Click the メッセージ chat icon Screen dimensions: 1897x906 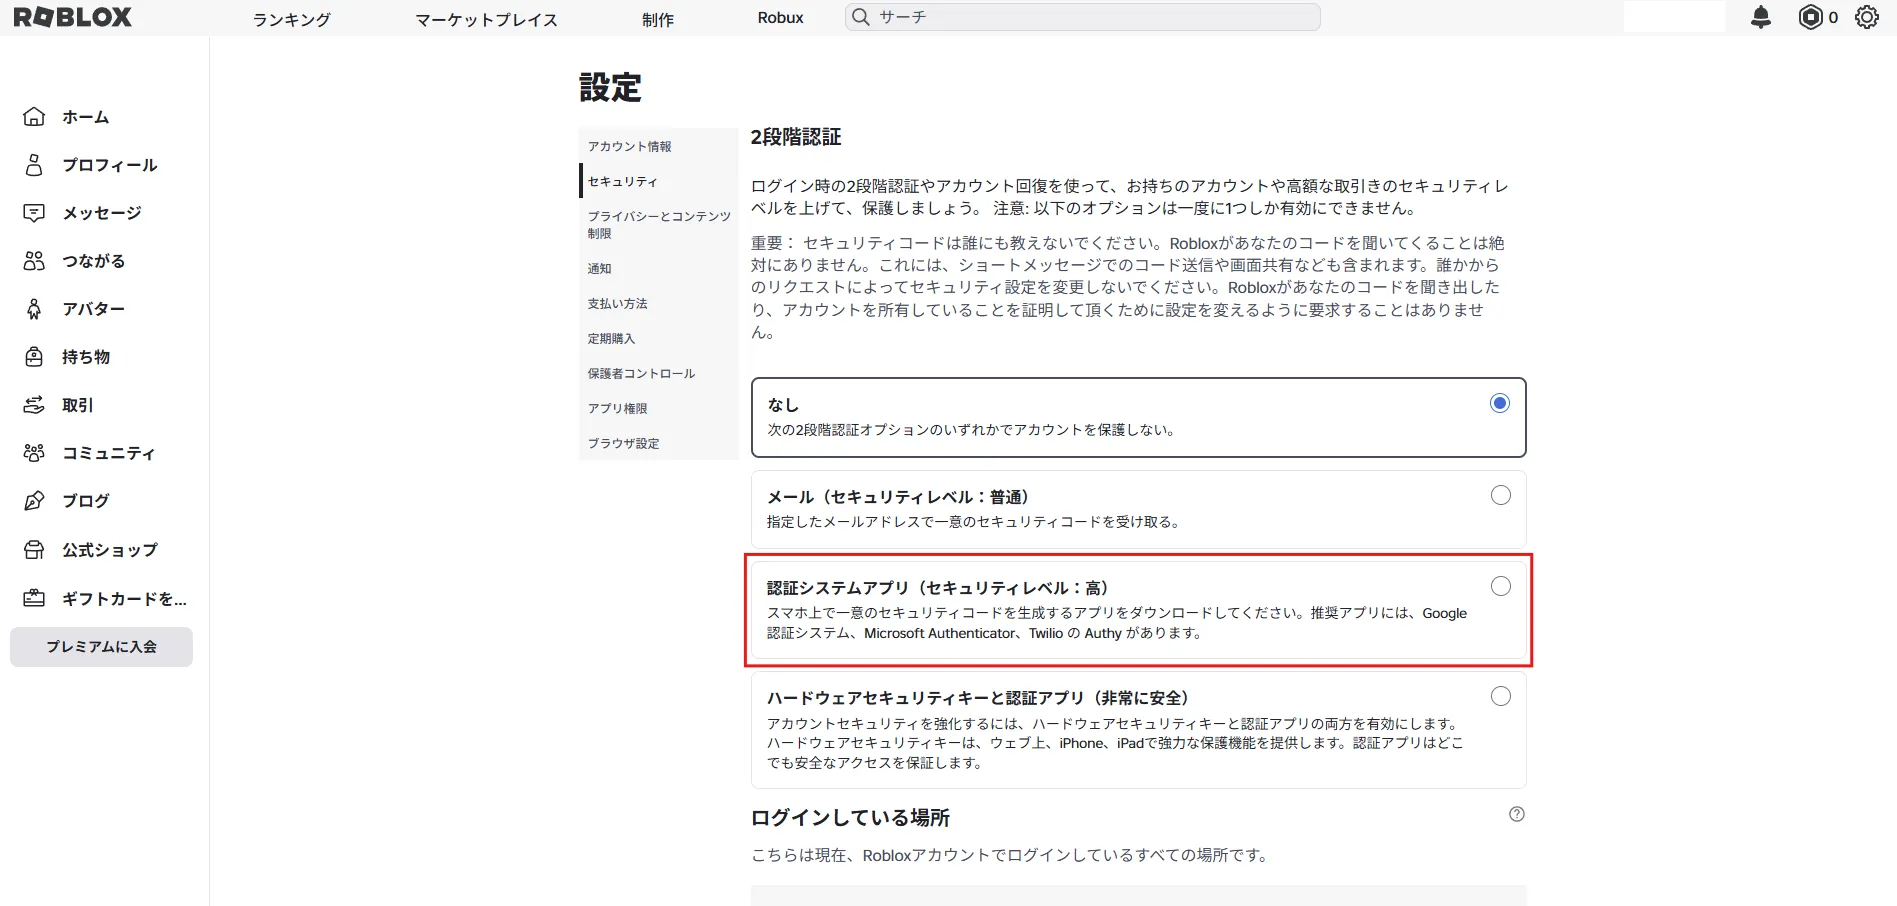click(x=34, y=213)
